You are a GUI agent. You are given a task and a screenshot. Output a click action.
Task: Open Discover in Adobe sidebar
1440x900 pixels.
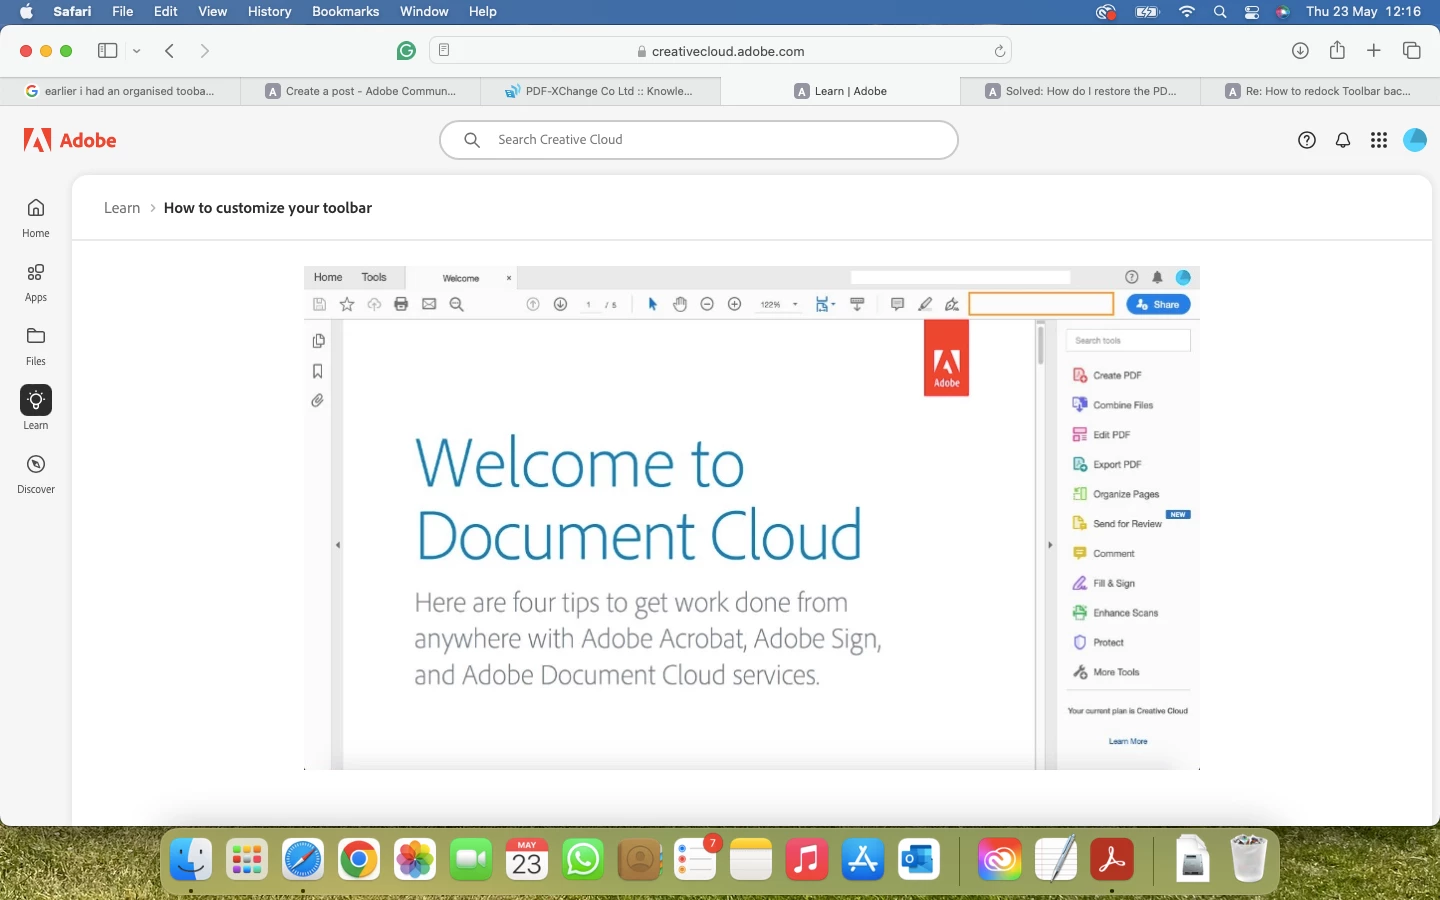pos(36,474)
